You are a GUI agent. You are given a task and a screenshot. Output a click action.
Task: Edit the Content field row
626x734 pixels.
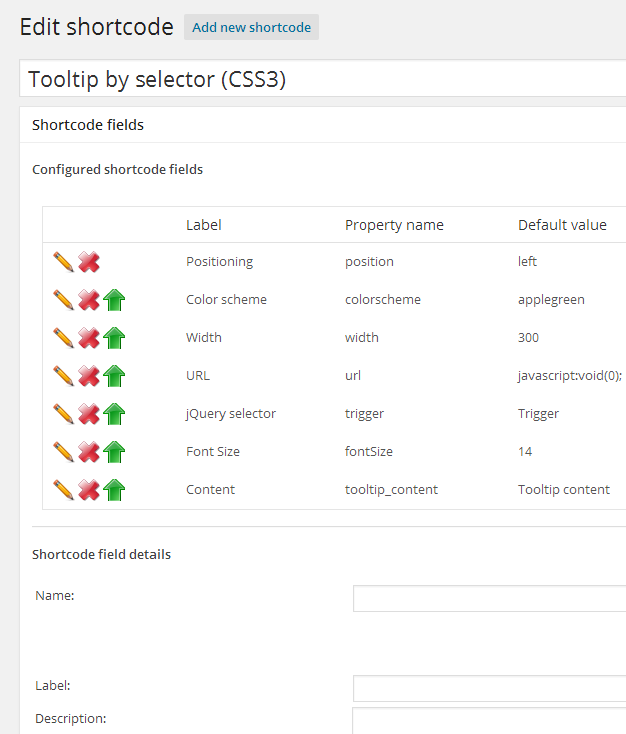[x=64, y=490]
